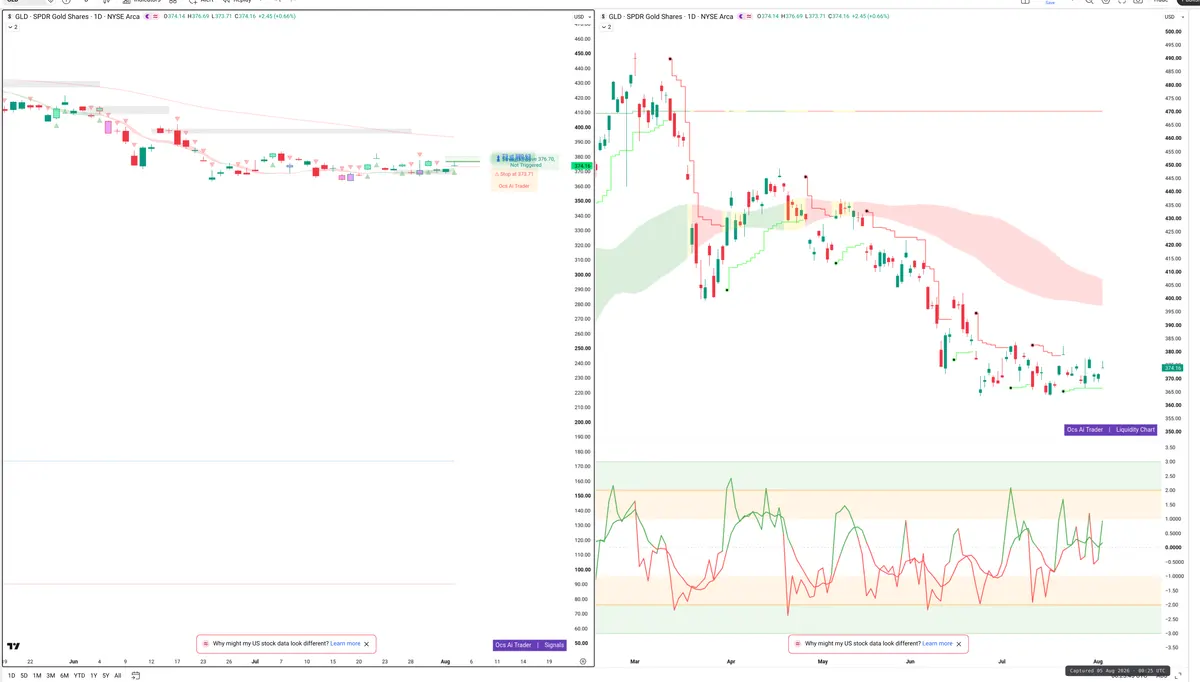Open the go-to-date calendar icon
The image size is (1200, 682).
(136, 676)
